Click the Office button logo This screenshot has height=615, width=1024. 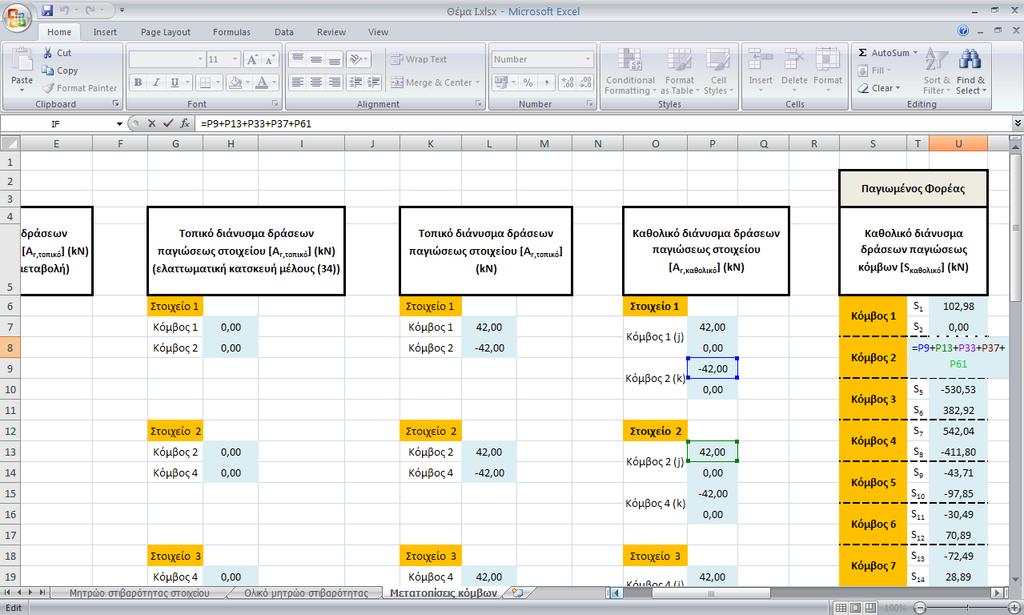pos(17,18)
